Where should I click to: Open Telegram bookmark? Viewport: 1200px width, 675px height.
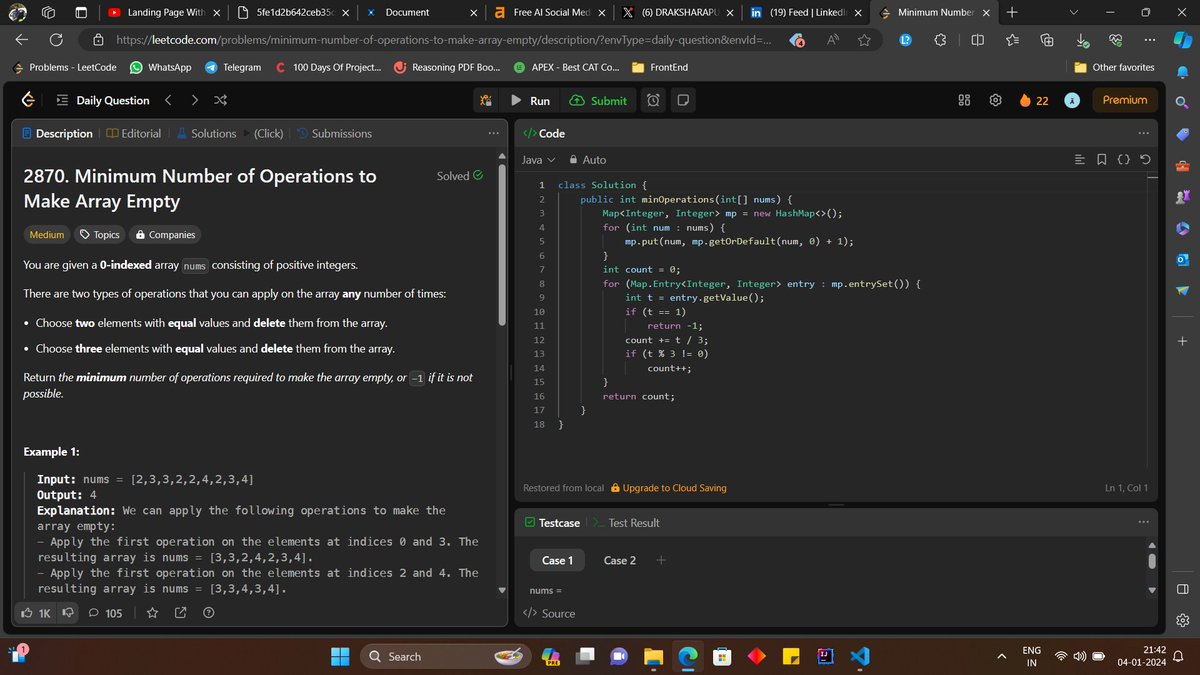tap(233, 67)
